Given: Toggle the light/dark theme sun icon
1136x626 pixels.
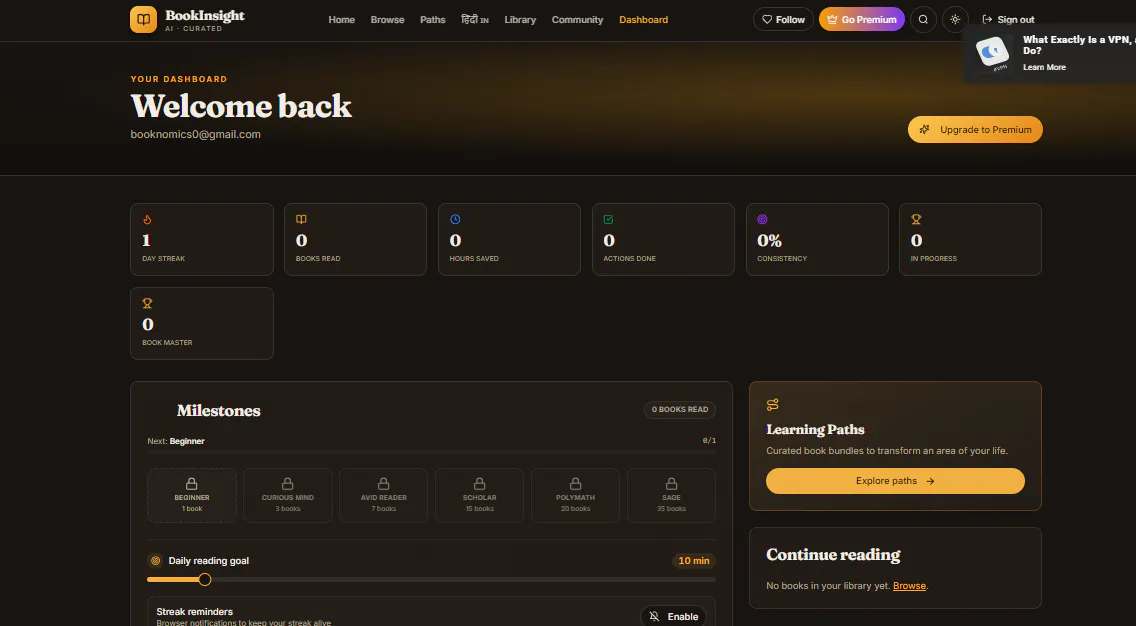Looking at the screenshot, I should [955, 20].
